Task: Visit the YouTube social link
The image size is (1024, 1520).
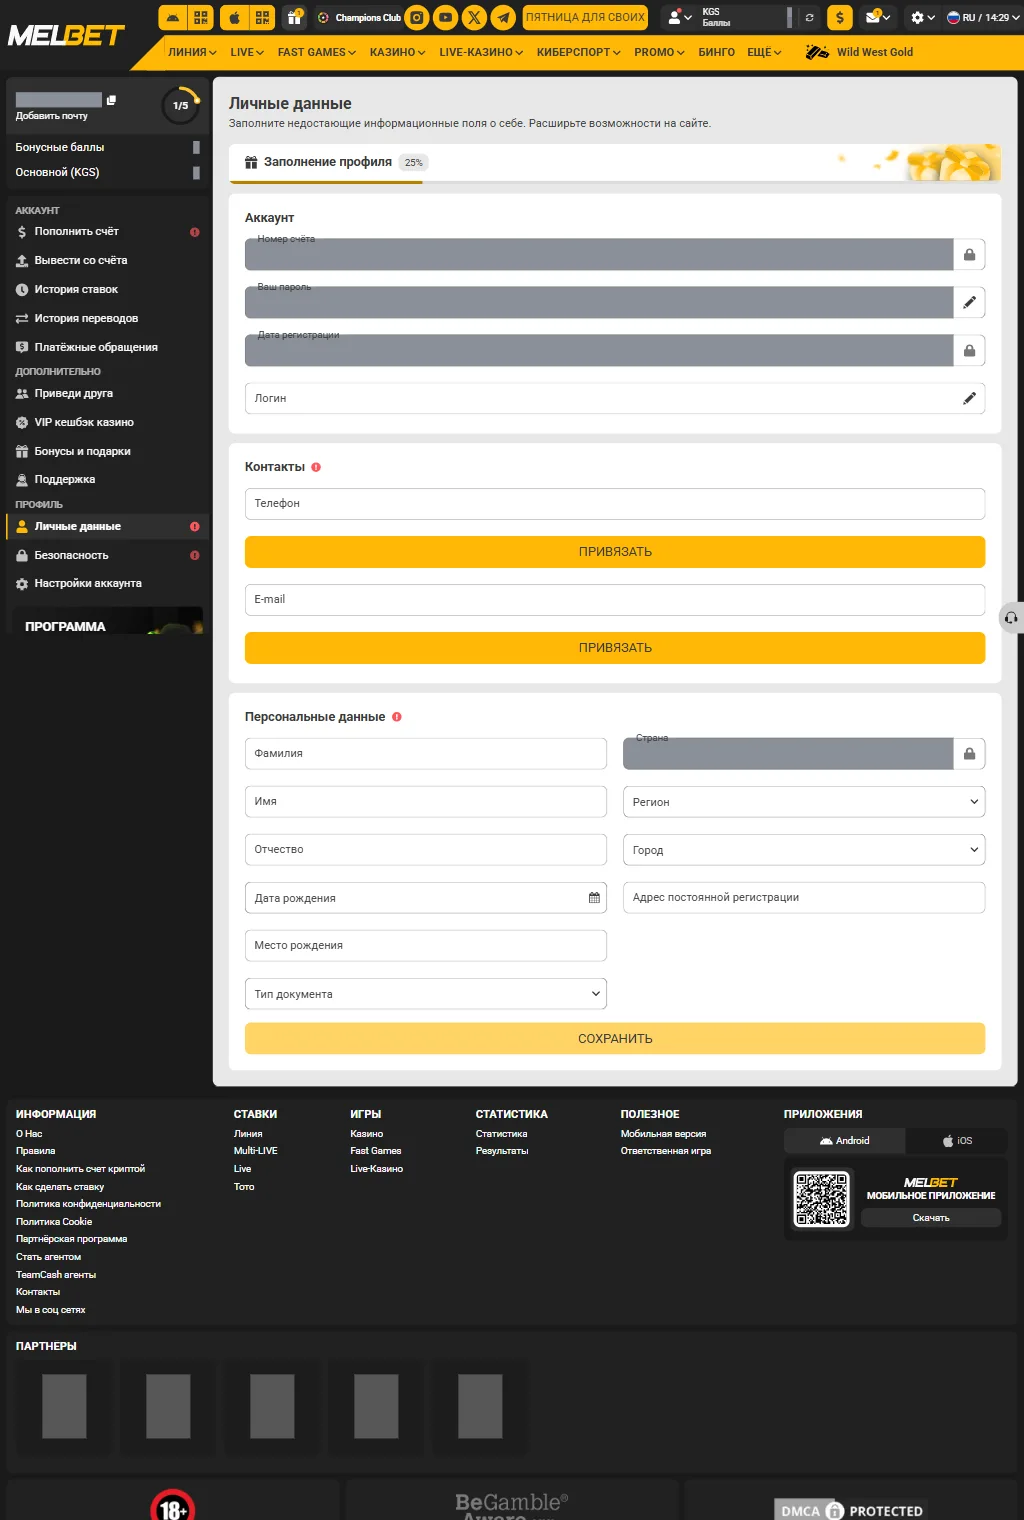Action: point(446,17)
